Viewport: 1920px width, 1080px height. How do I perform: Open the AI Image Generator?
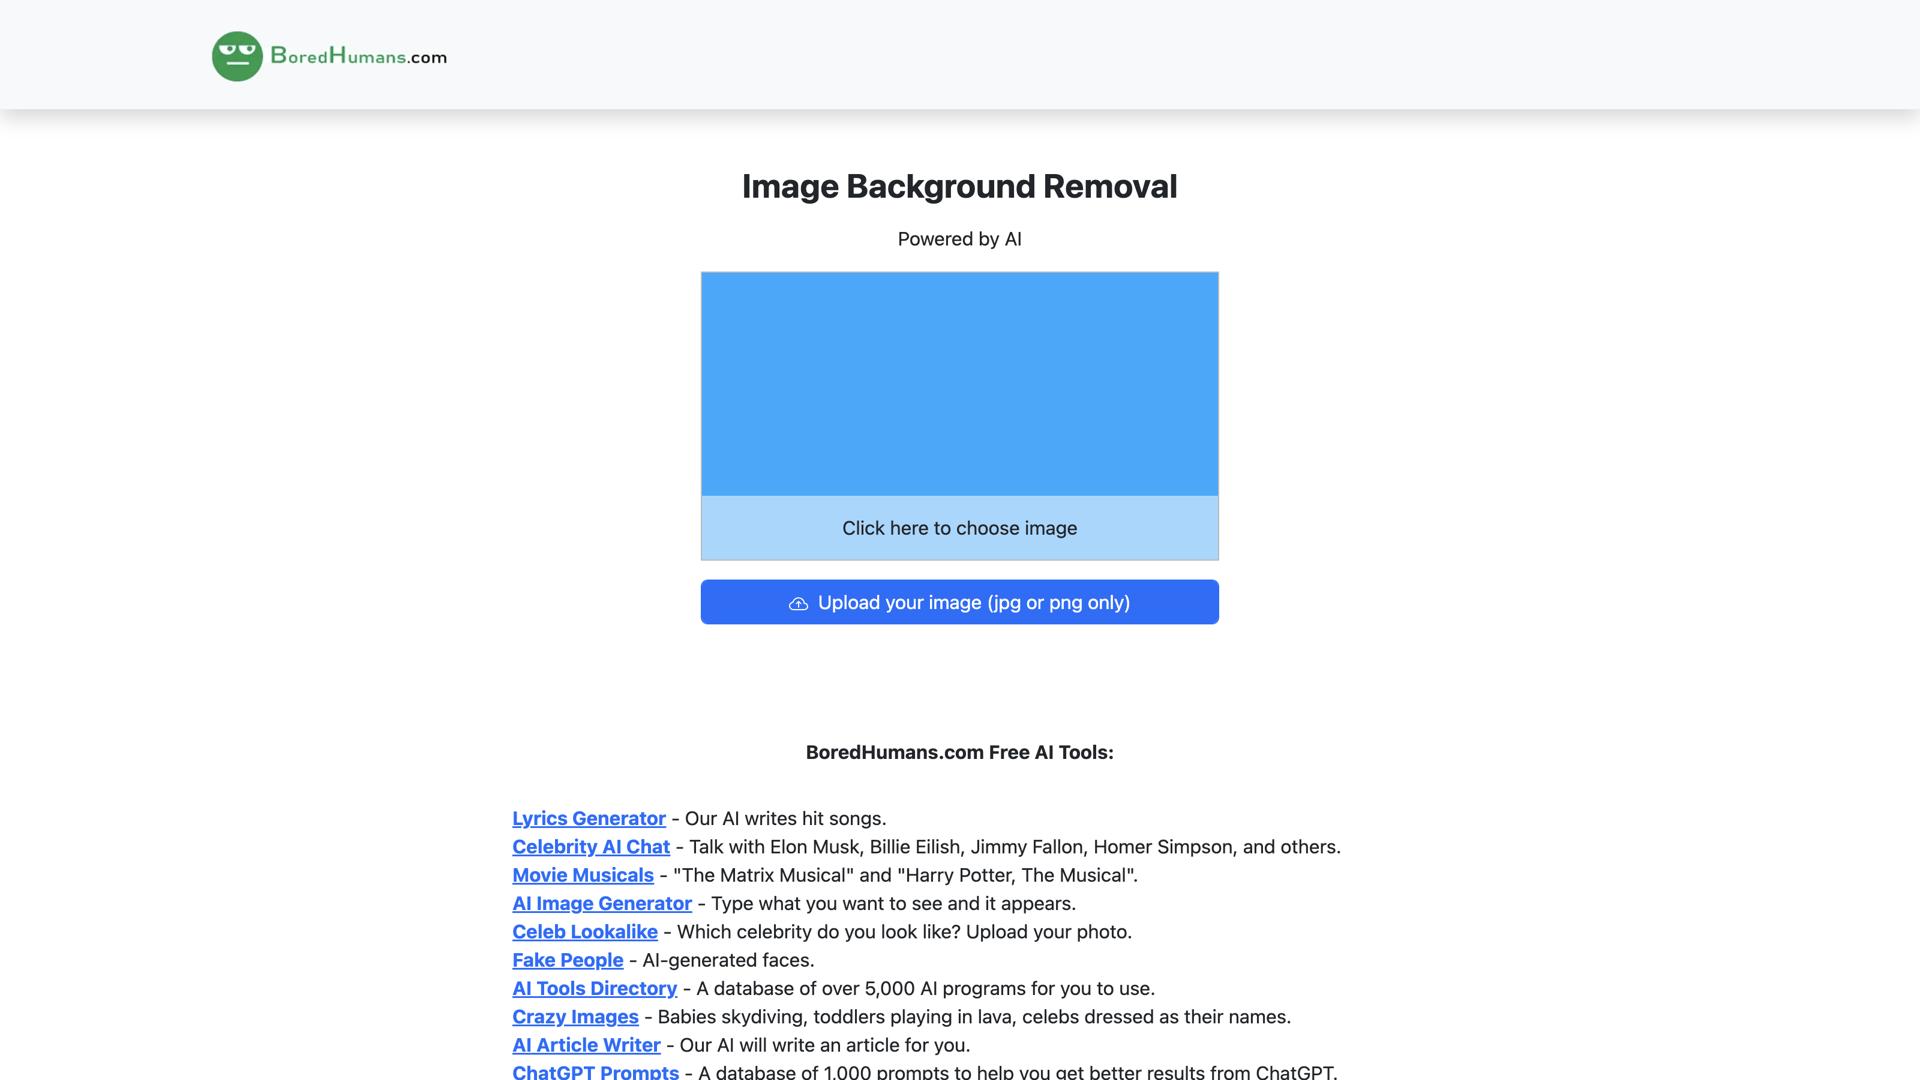(601, 903)
